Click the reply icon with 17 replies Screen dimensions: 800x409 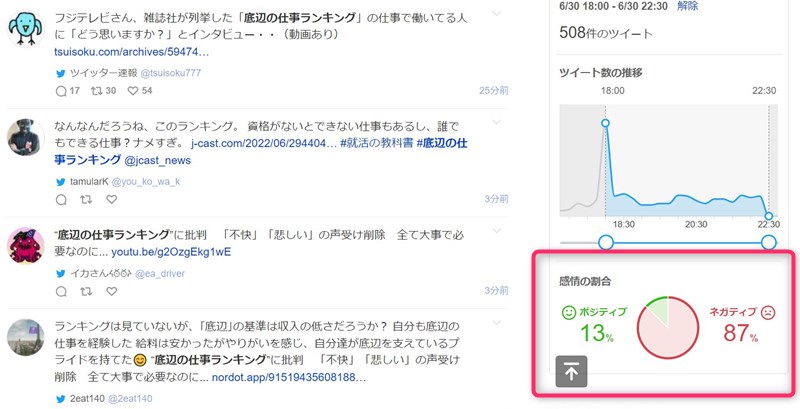point(61,91)
